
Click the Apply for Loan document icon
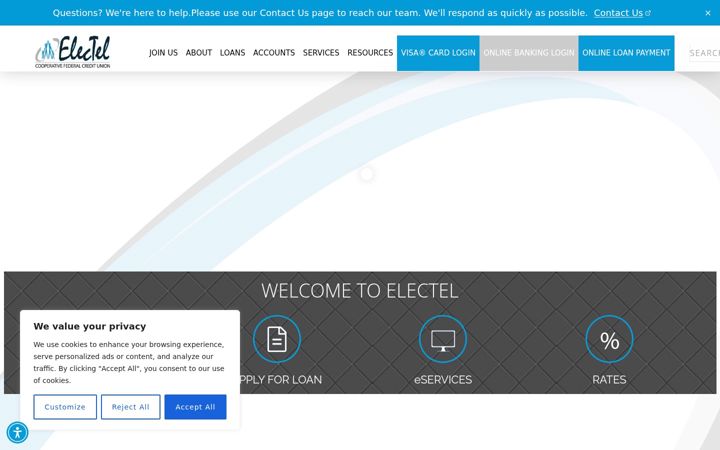(x=277, y=339)
